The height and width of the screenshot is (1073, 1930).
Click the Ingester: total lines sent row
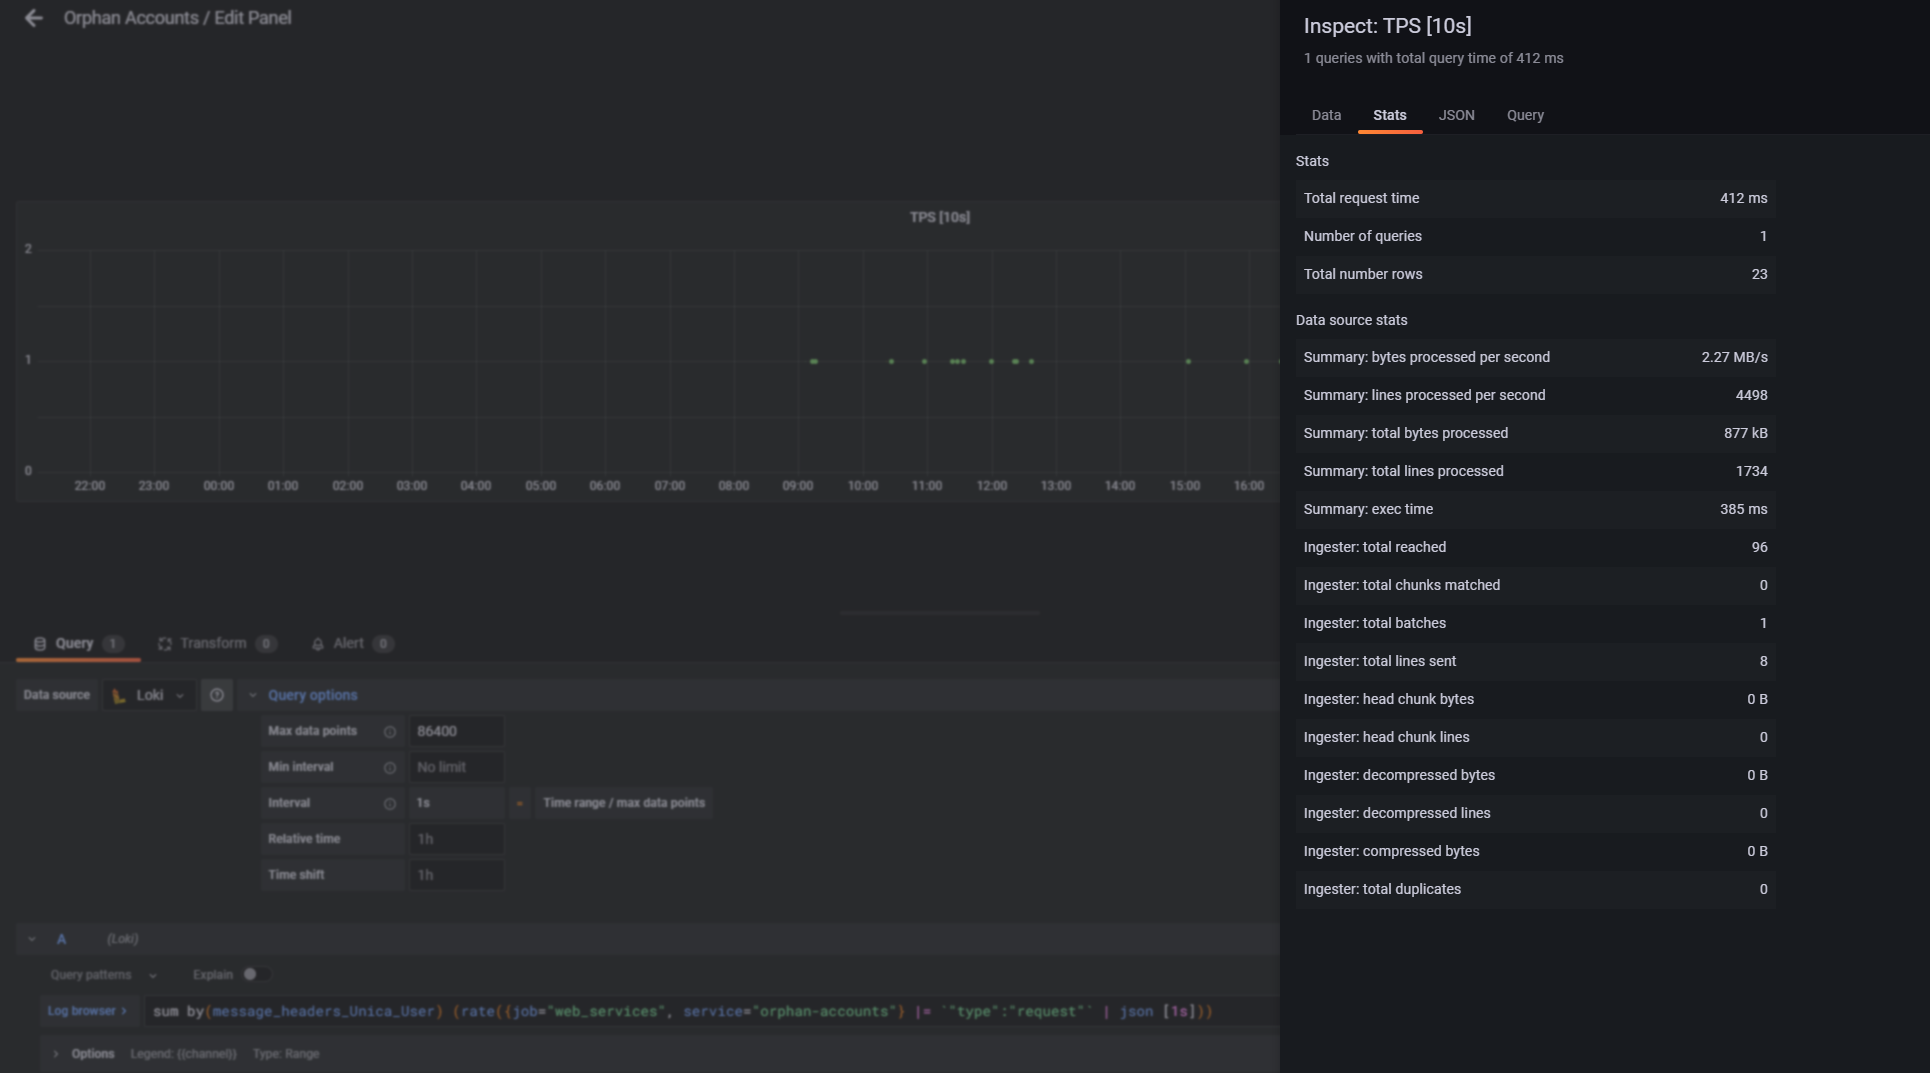(1535, 661)
